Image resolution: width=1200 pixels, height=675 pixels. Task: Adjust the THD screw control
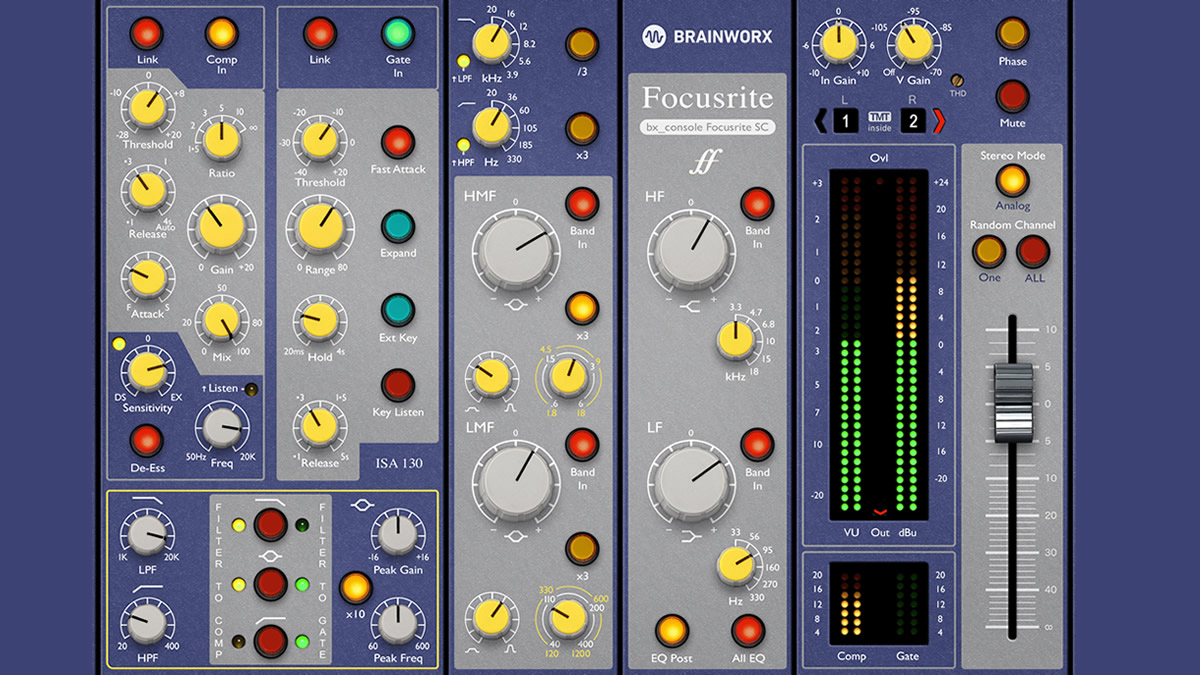coord(957,81)
